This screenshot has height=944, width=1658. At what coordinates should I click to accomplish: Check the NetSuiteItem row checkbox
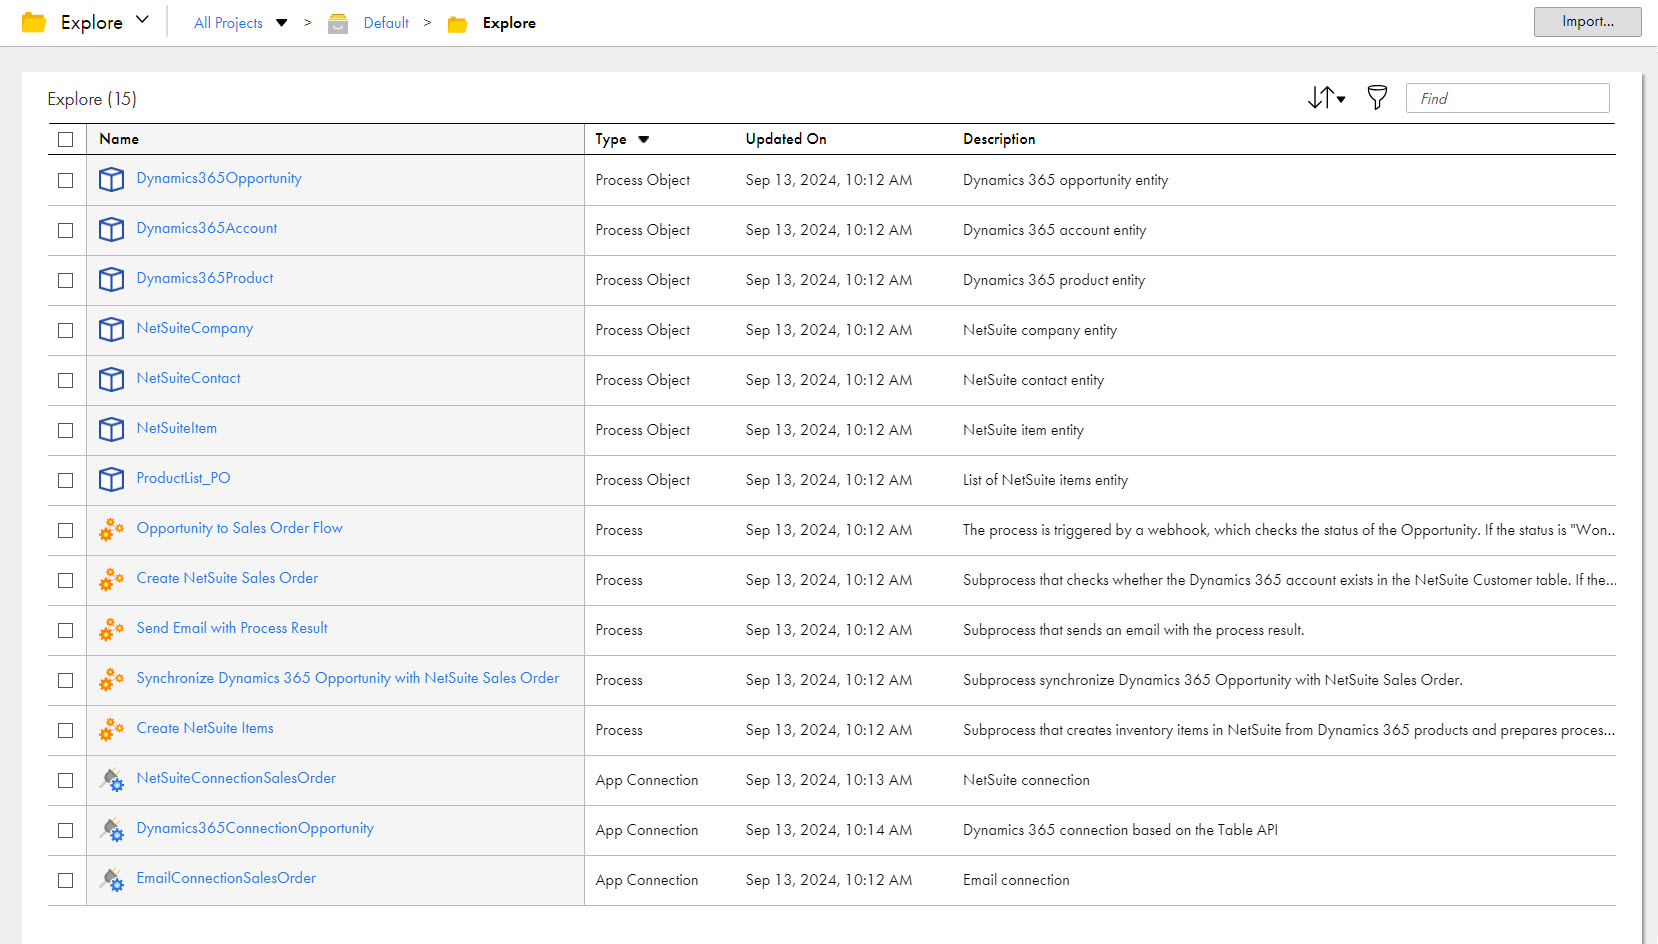[66, 430]
